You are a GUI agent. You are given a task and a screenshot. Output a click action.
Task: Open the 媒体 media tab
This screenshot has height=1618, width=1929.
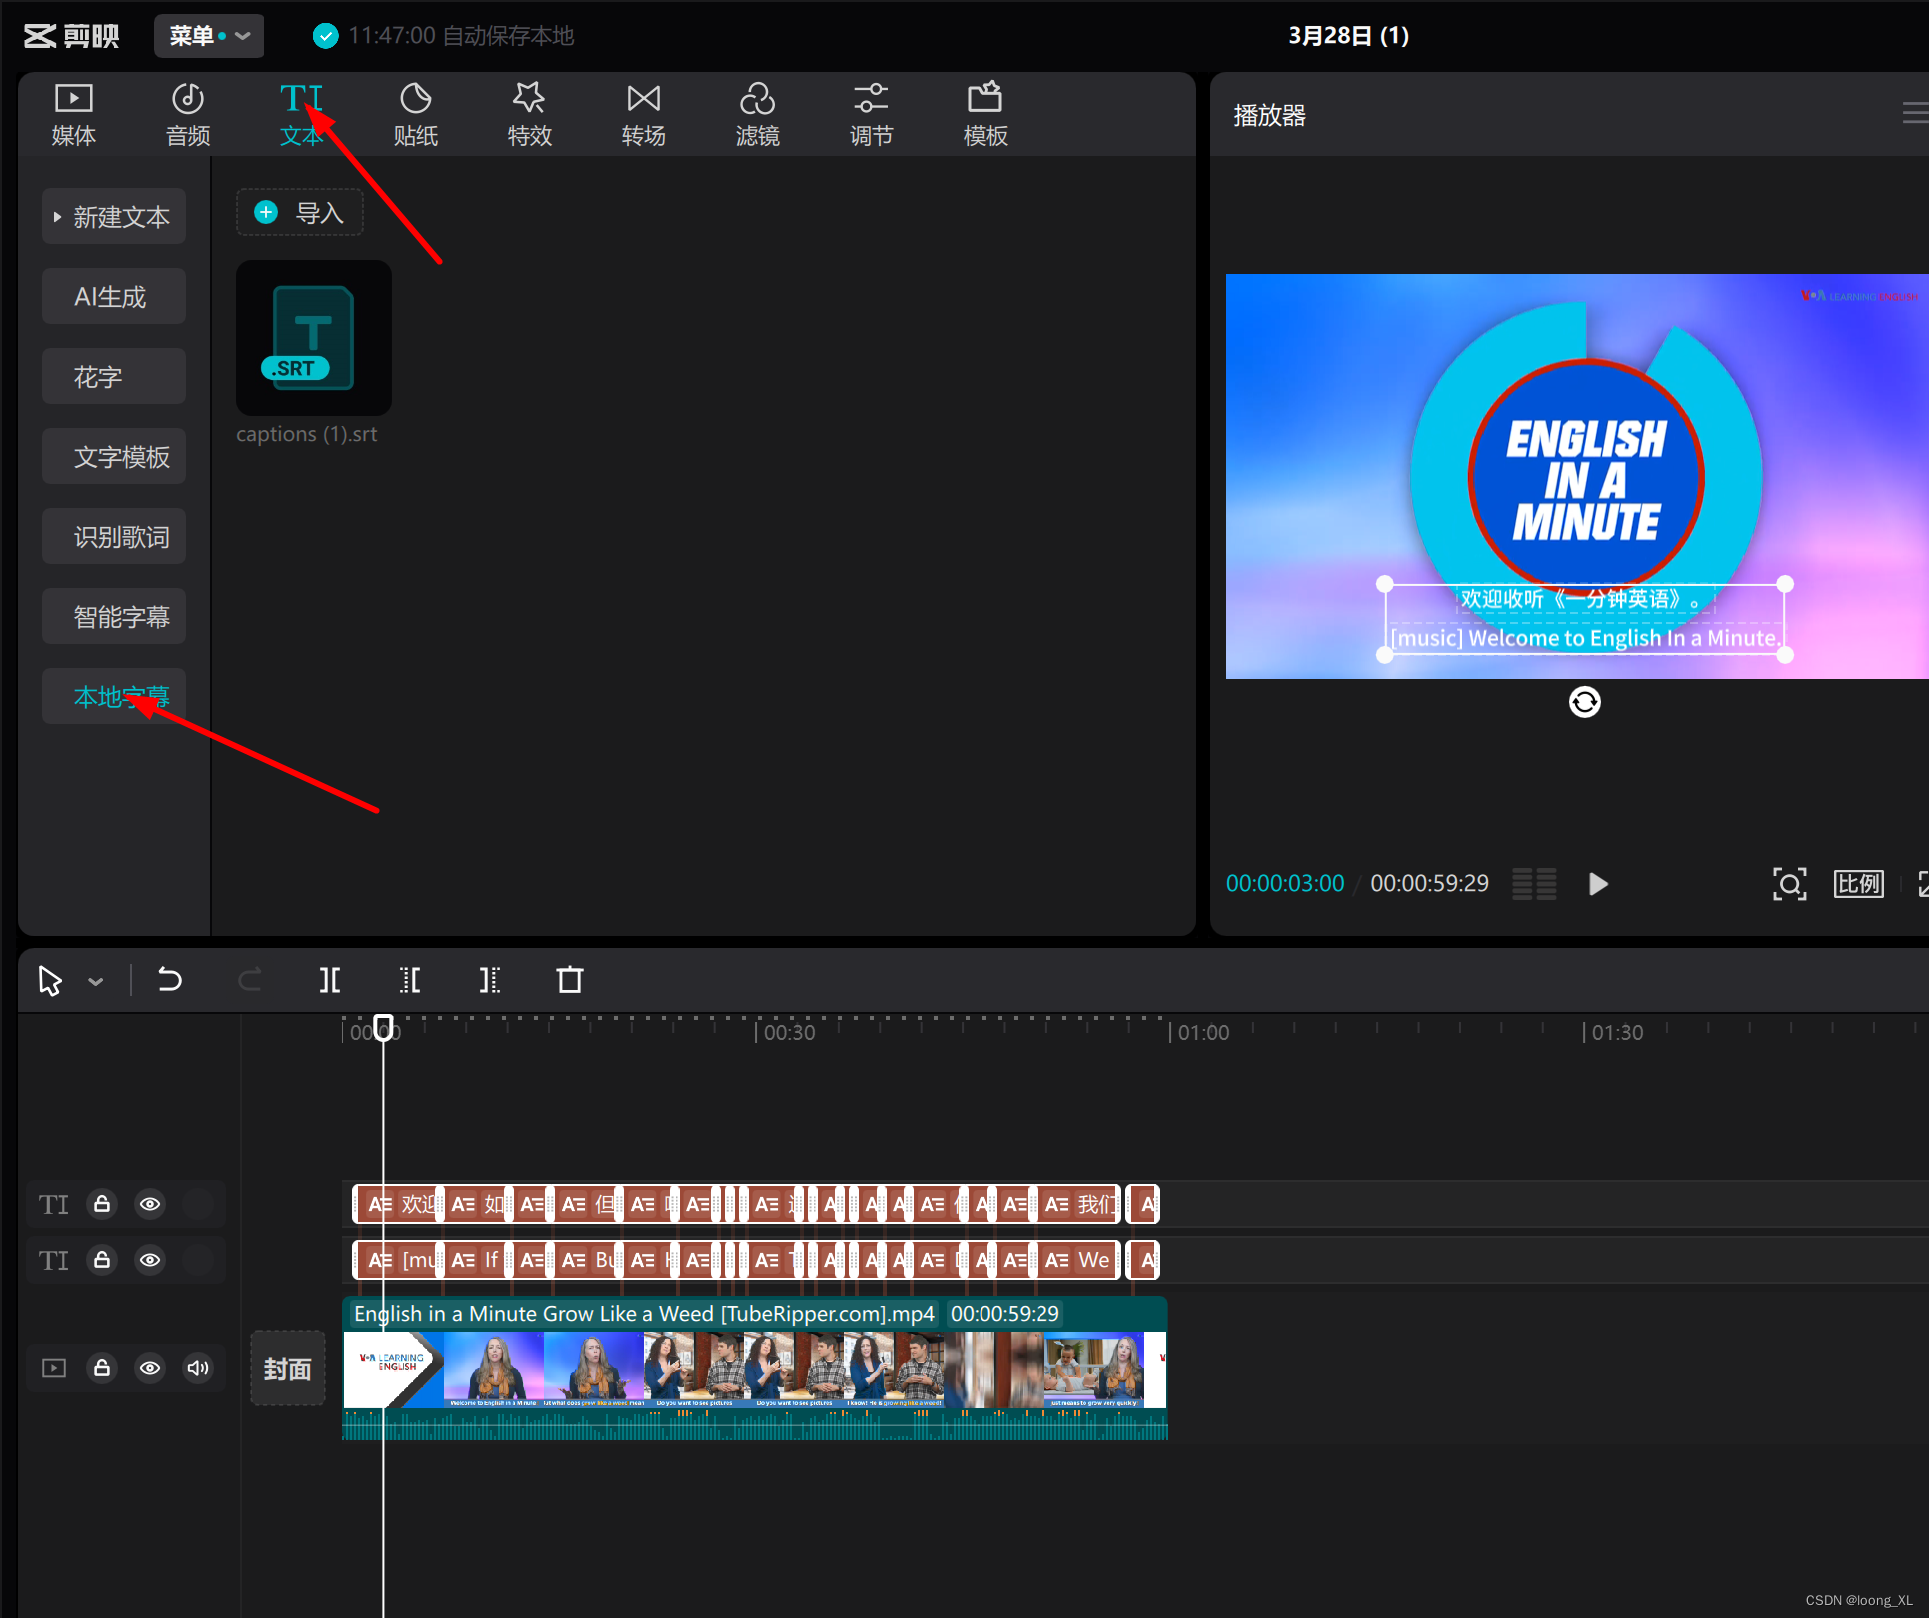click(x=73, y=115)
